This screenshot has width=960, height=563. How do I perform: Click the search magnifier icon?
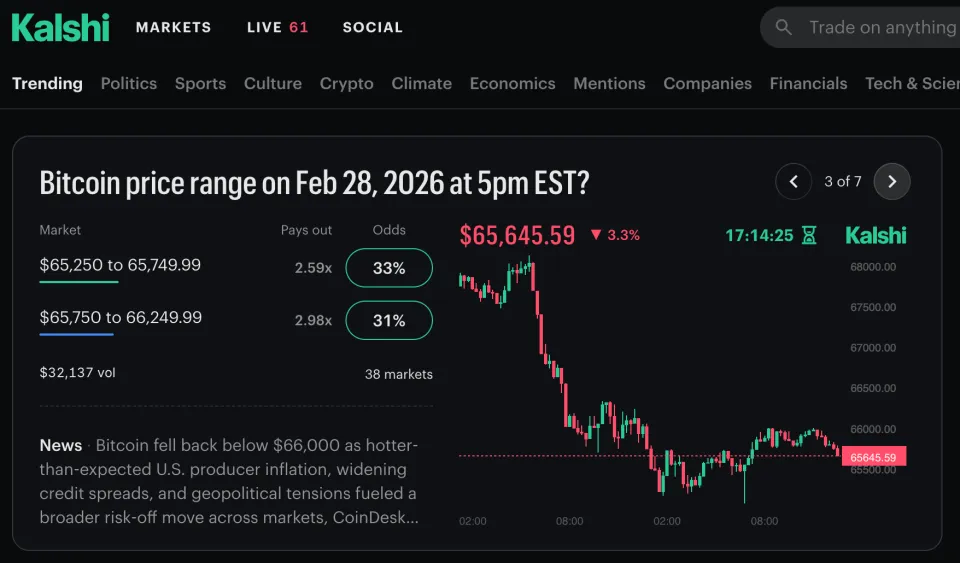tap(784, 27)
